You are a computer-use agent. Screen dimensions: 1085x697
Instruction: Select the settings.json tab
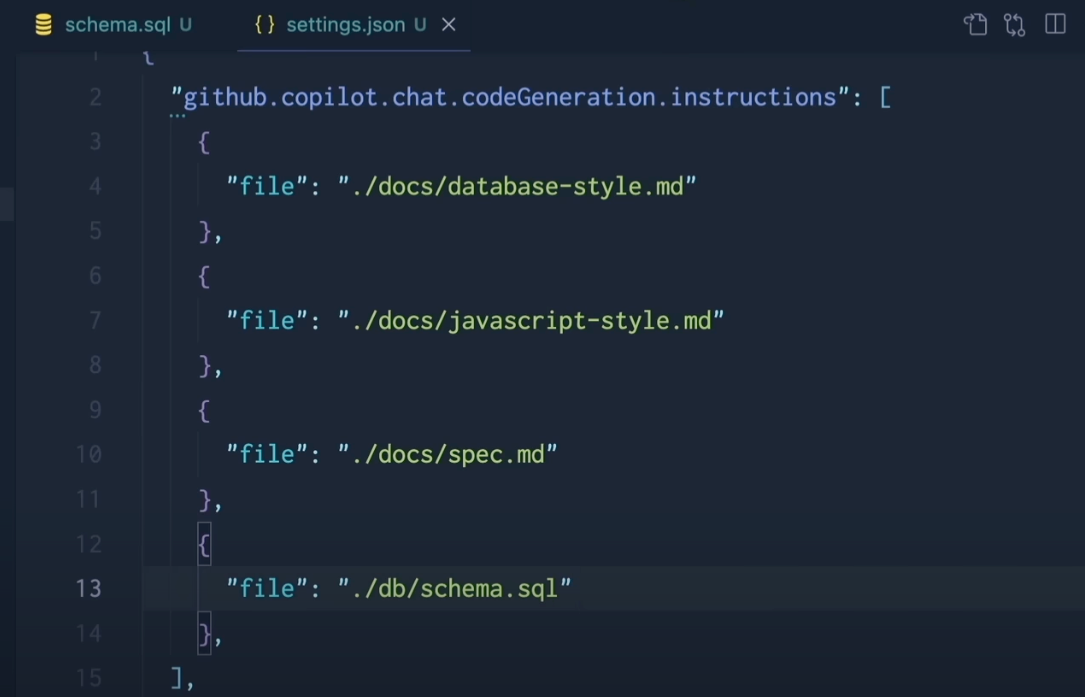[354, 25]
